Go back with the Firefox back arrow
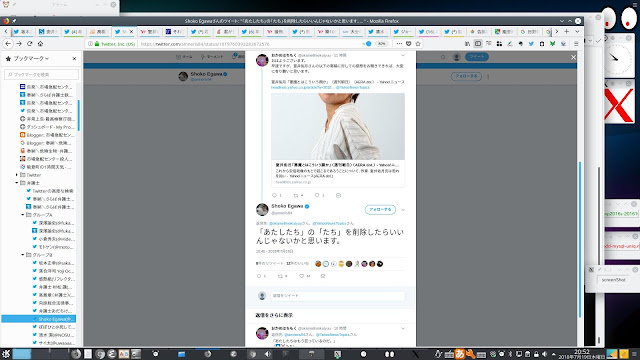 [x=8, y=44]
